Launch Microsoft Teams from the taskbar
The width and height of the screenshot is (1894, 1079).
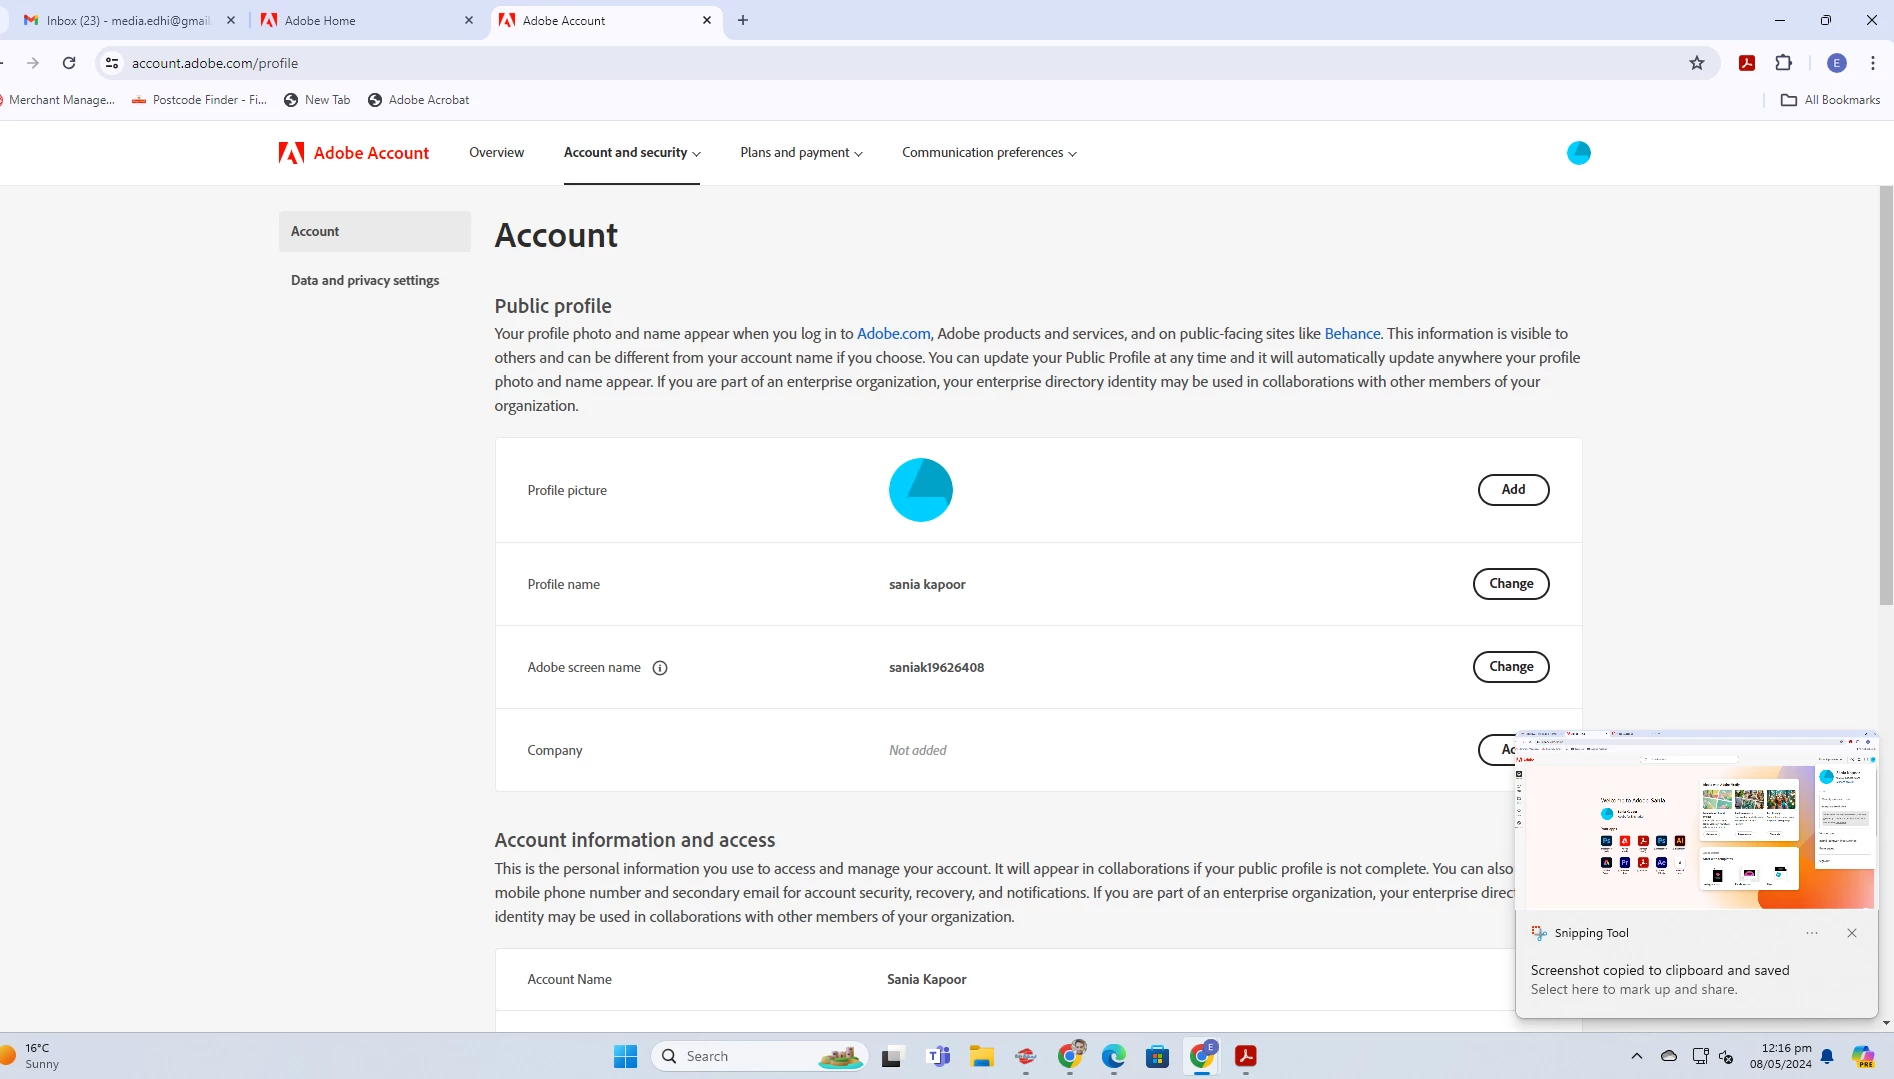[x=938, y=1056]
